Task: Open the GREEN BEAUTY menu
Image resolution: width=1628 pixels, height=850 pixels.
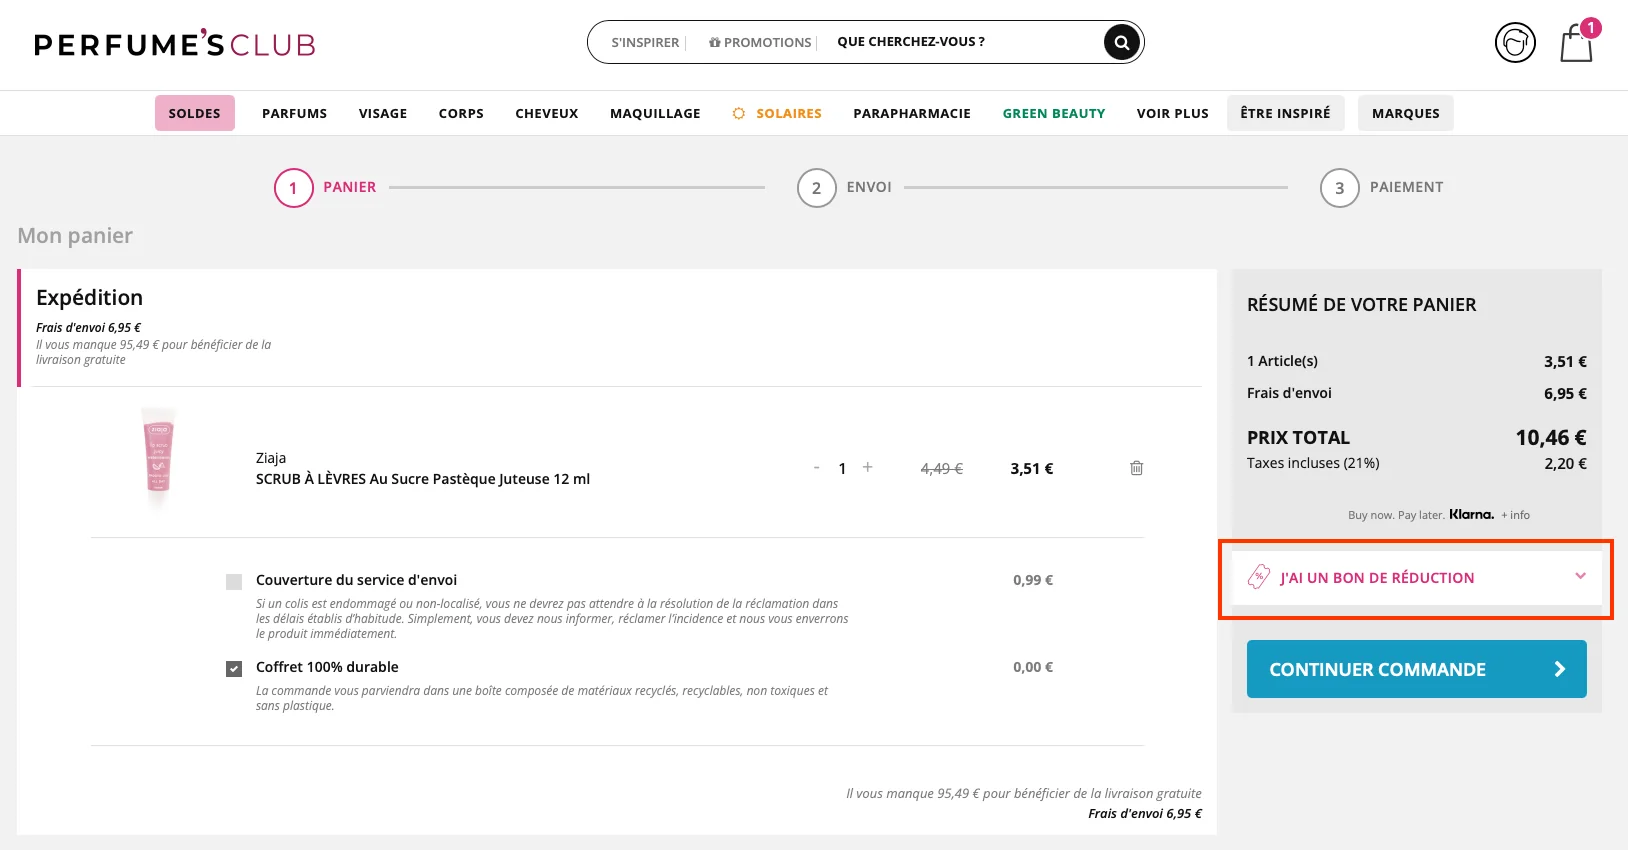Action: click(1054, 113)
